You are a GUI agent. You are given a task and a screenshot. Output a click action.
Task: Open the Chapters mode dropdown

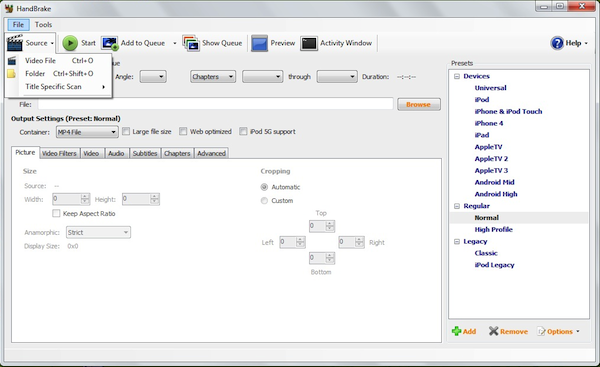tap(213, 77)
